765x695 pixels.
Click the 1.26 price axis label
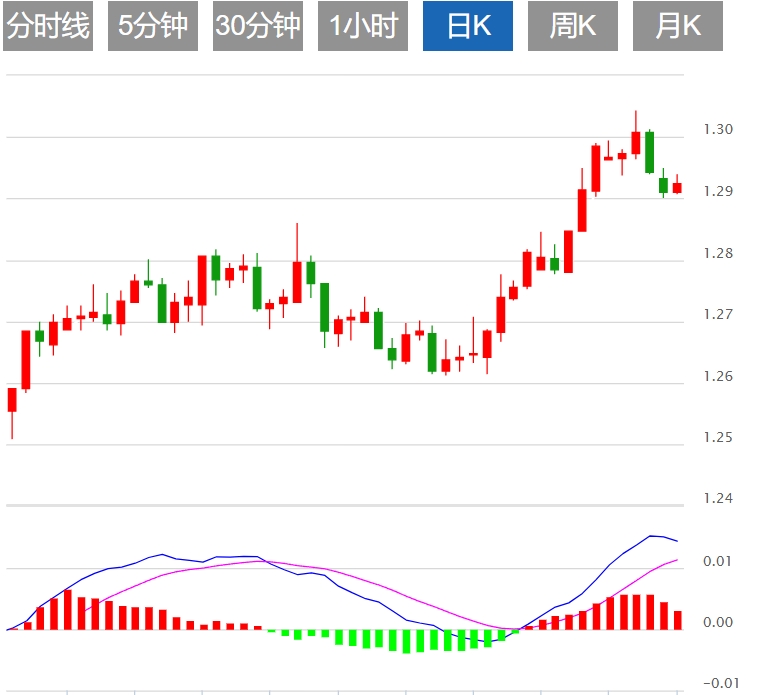click(718, 376)
